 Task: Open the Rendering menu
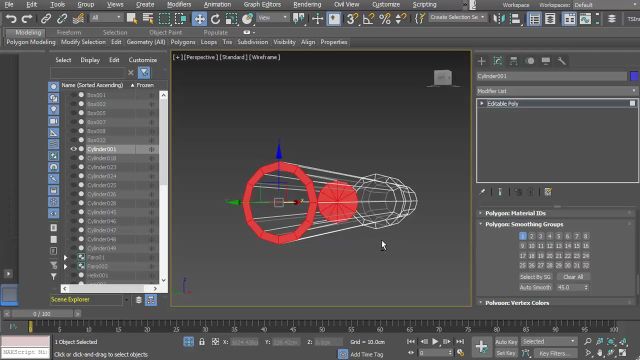[307, 4]
